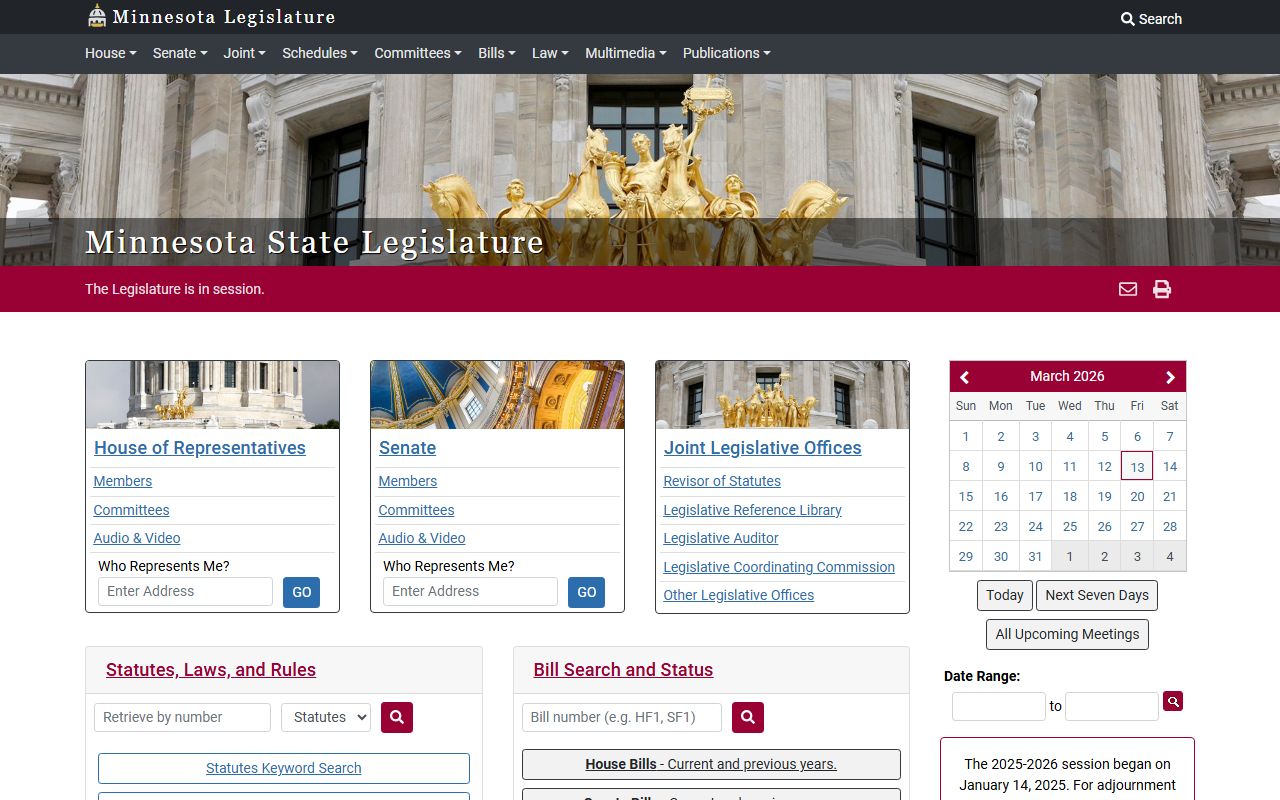Open Joint Legislative Offices heading link

point(762,448)
